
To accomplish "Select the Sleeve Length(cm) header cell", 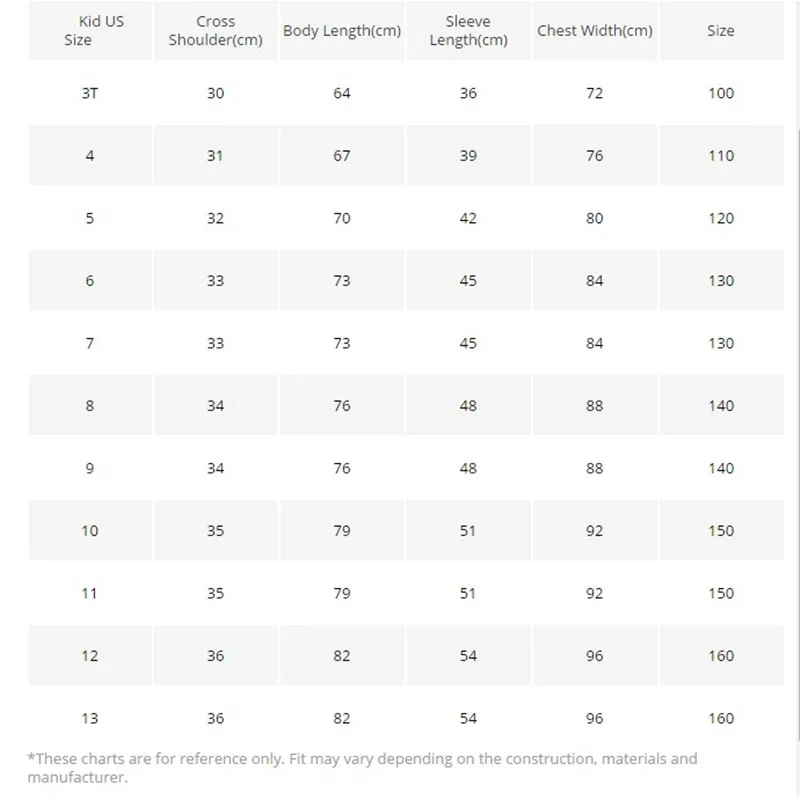I will pos(468,31).
